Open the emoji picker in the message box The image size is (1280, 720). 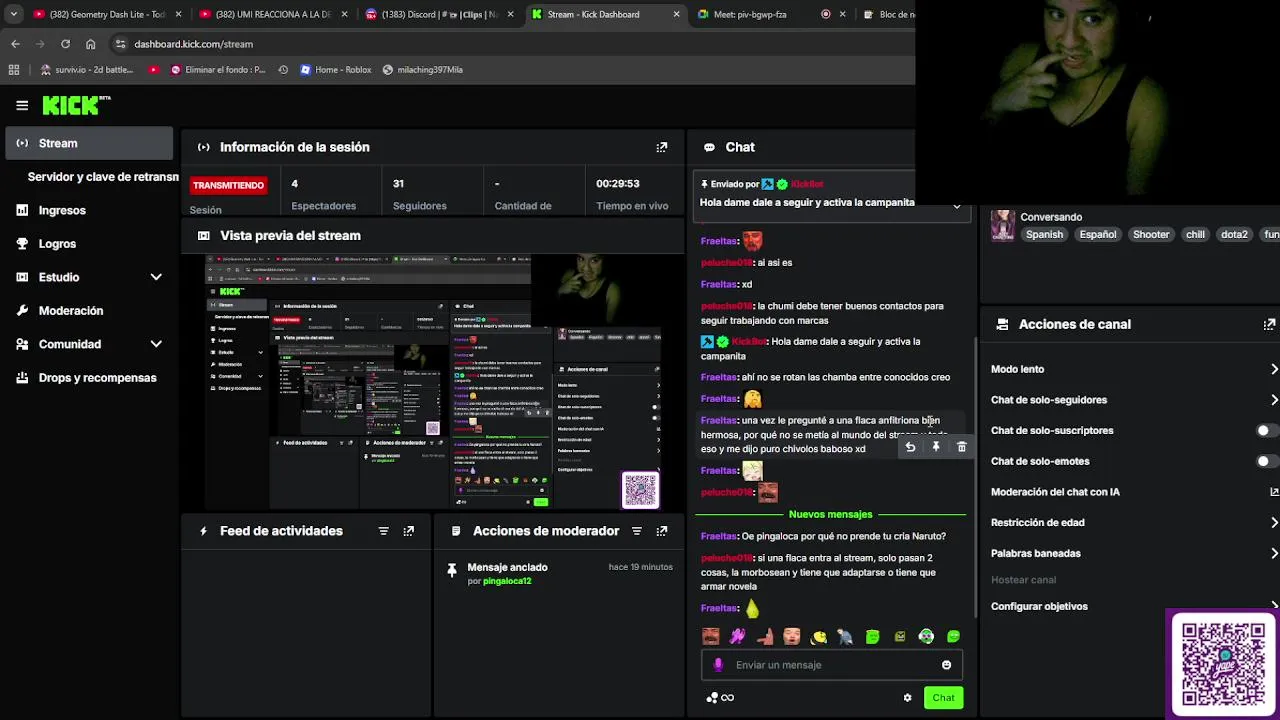946,665
